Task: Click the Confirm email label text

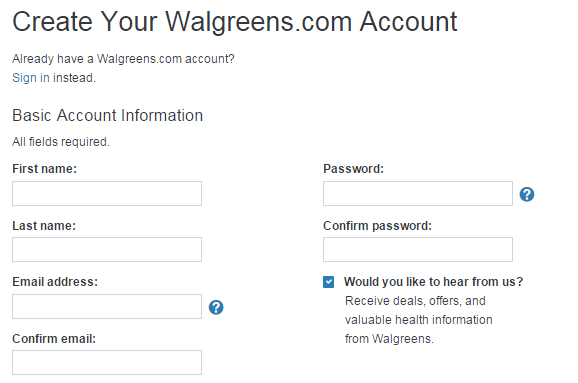Action: 54,338
